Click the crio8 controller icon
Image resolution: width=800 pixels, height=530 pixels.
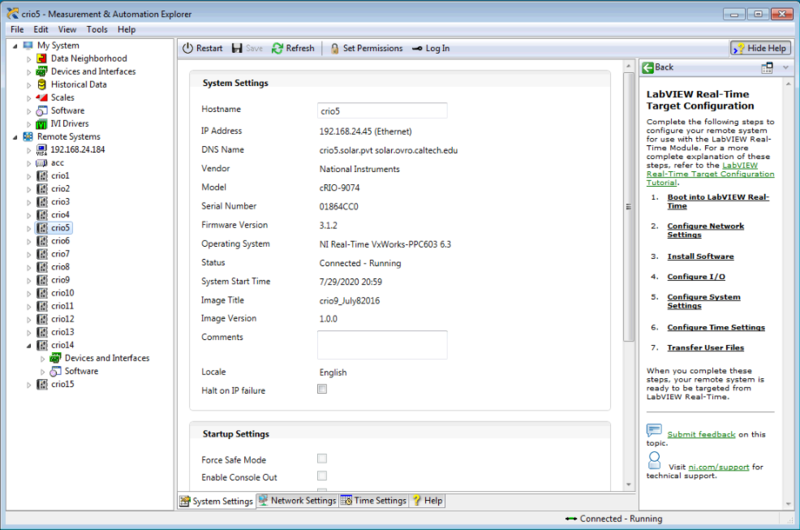click(x=42, y=267)
